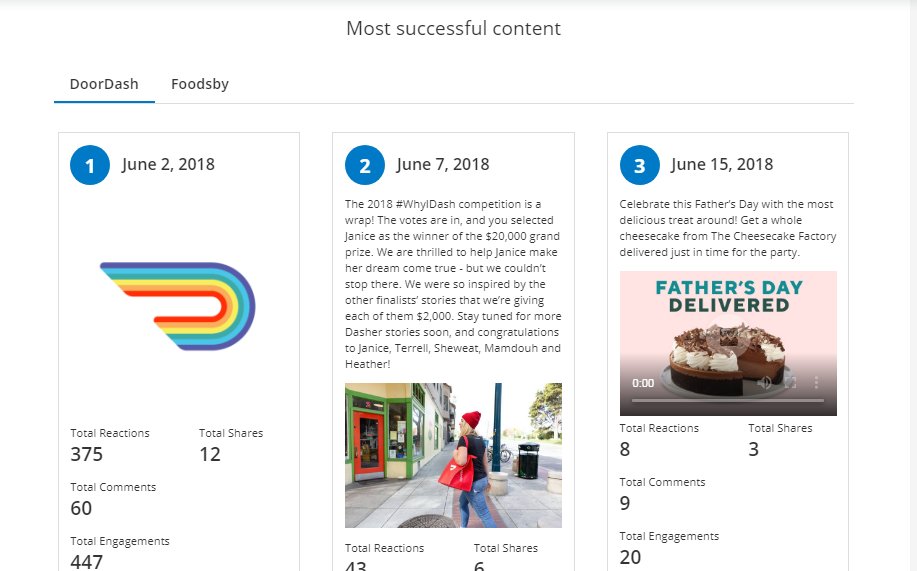Click the page's vertical scrollbar
Viewport: 917px width, 571px height.
coord(913,286)
